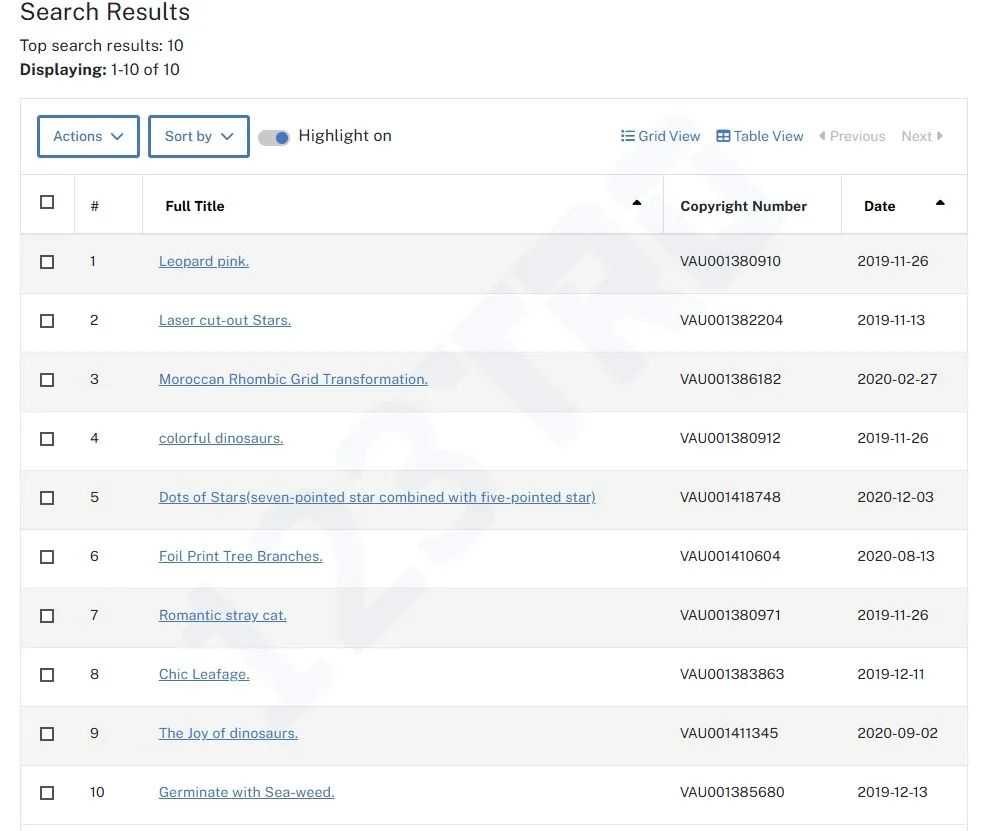Open the Actions dropdown
This screenshot has width=982, height=831.
88,136
